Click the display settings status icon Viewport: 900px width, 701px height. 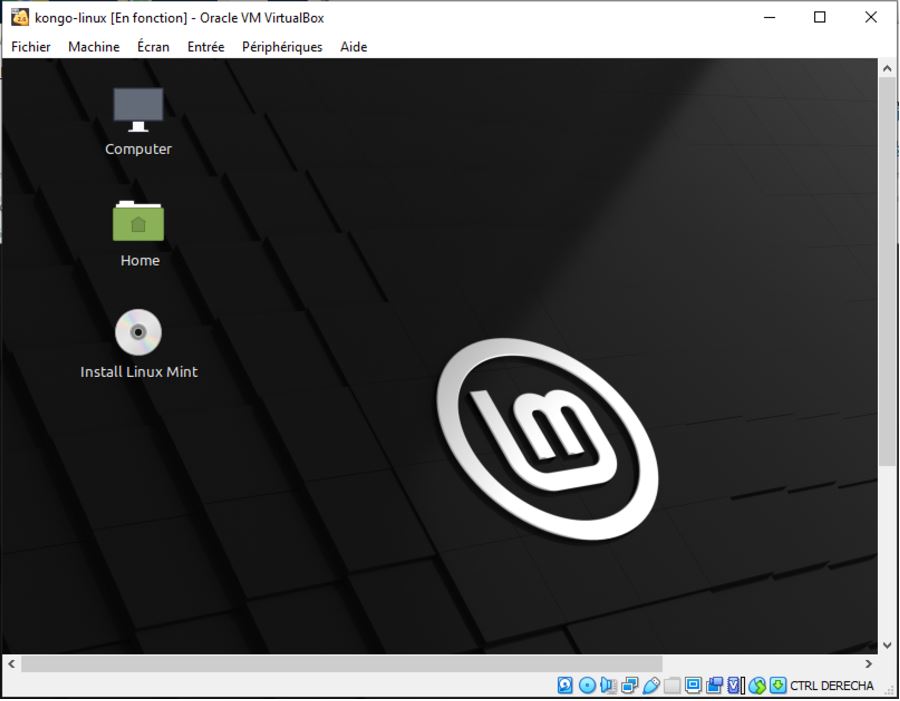[x=693, y=686]
